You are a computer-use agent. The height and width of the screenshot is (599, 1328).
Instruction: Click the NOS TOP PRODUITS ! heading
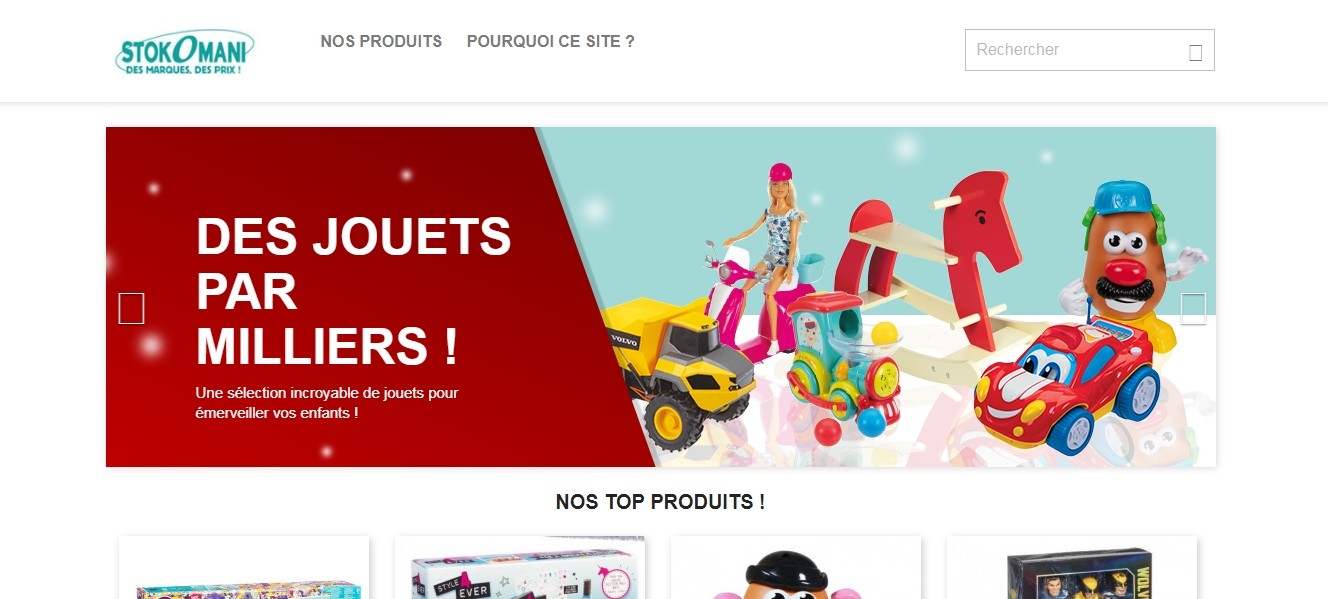click(x=660, y=502)
